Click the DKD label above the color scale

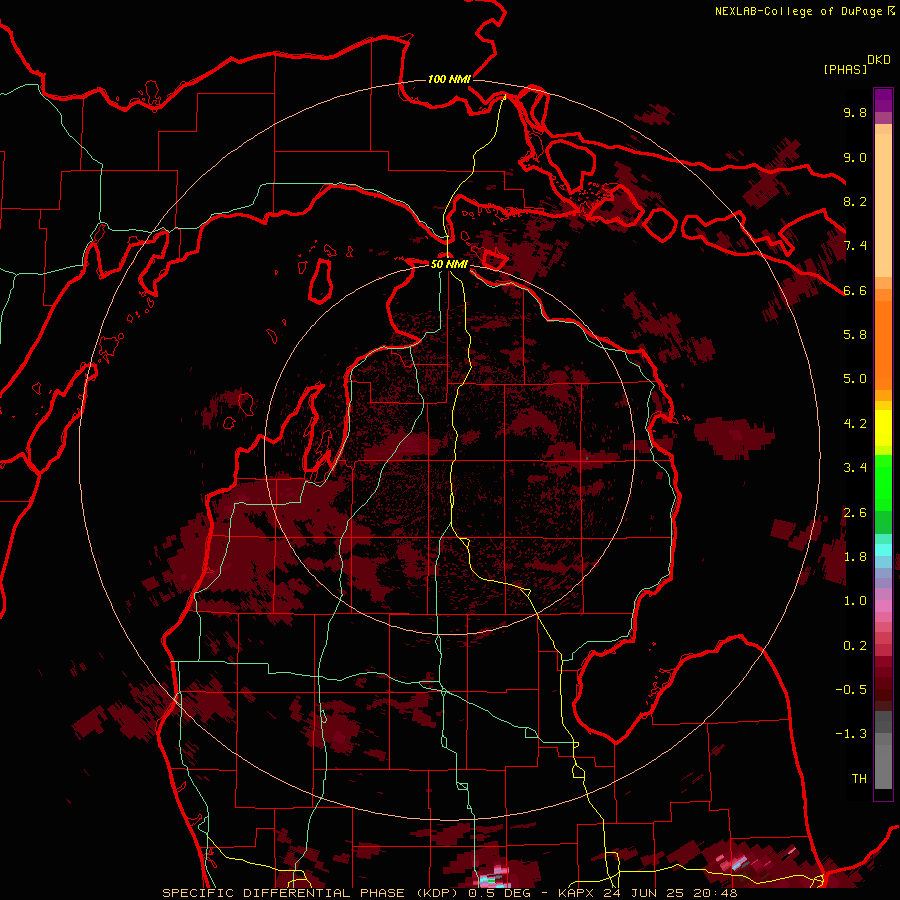[879, 60]
